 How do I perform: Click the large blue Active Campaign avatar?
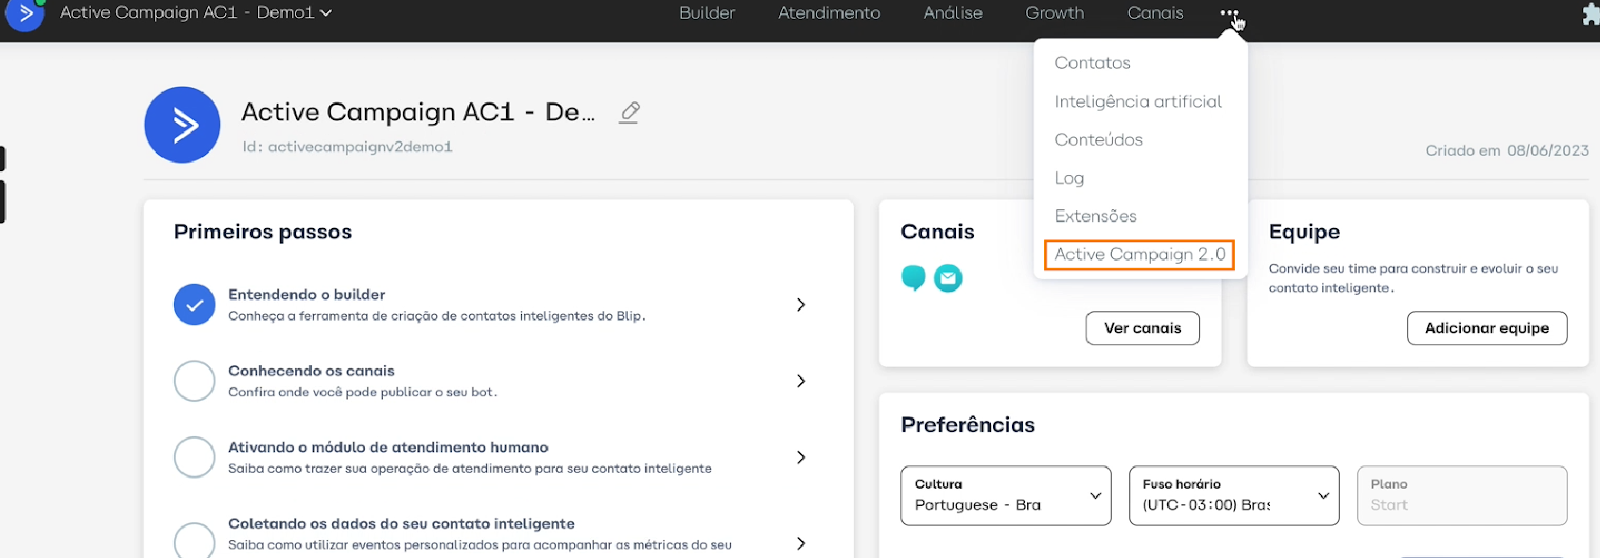point(182,125)
